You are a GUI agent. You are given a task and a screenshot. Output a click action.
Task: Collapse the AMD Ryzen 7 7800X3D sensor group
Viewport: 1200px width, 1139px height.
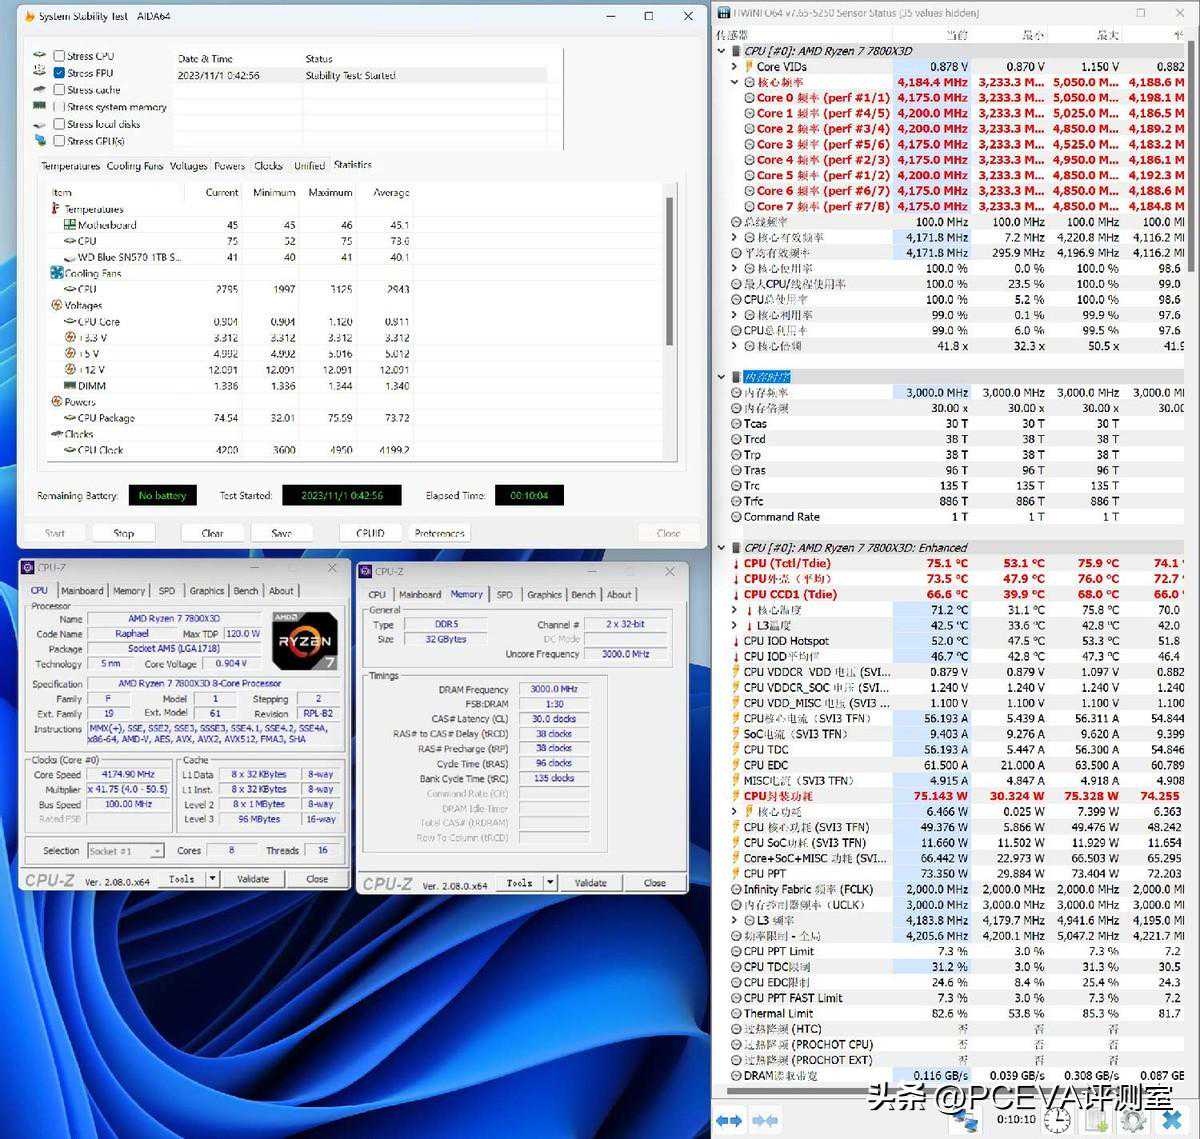tap(722, 51)
